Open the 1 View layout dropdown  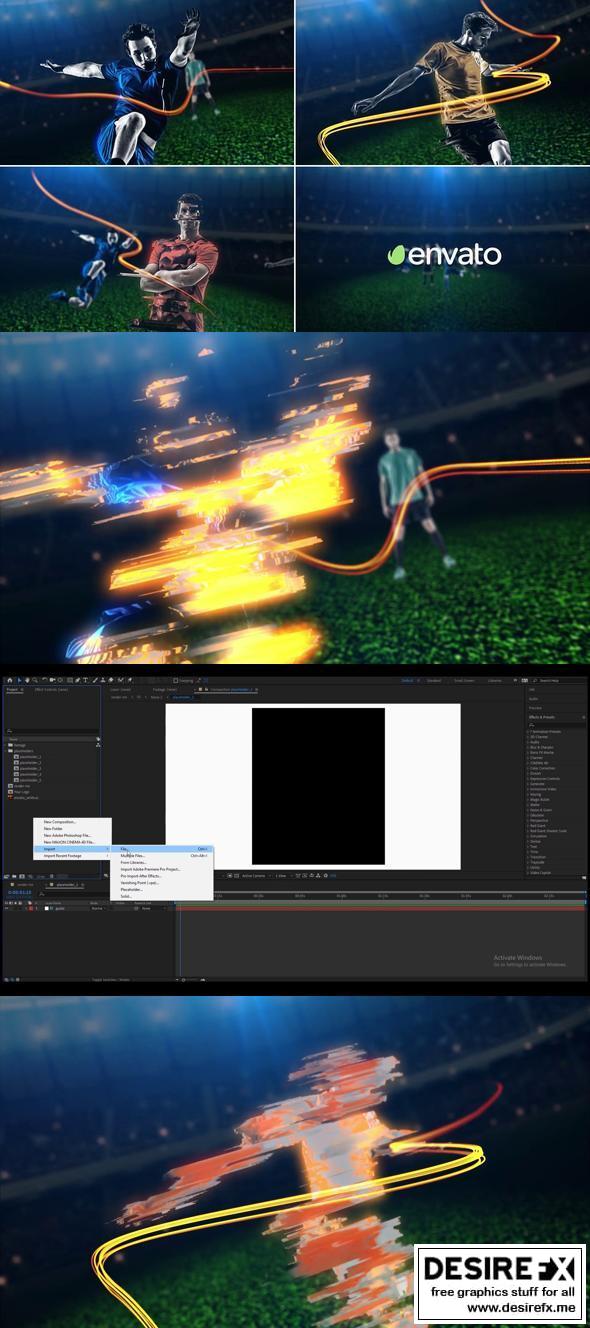[284, 875]
